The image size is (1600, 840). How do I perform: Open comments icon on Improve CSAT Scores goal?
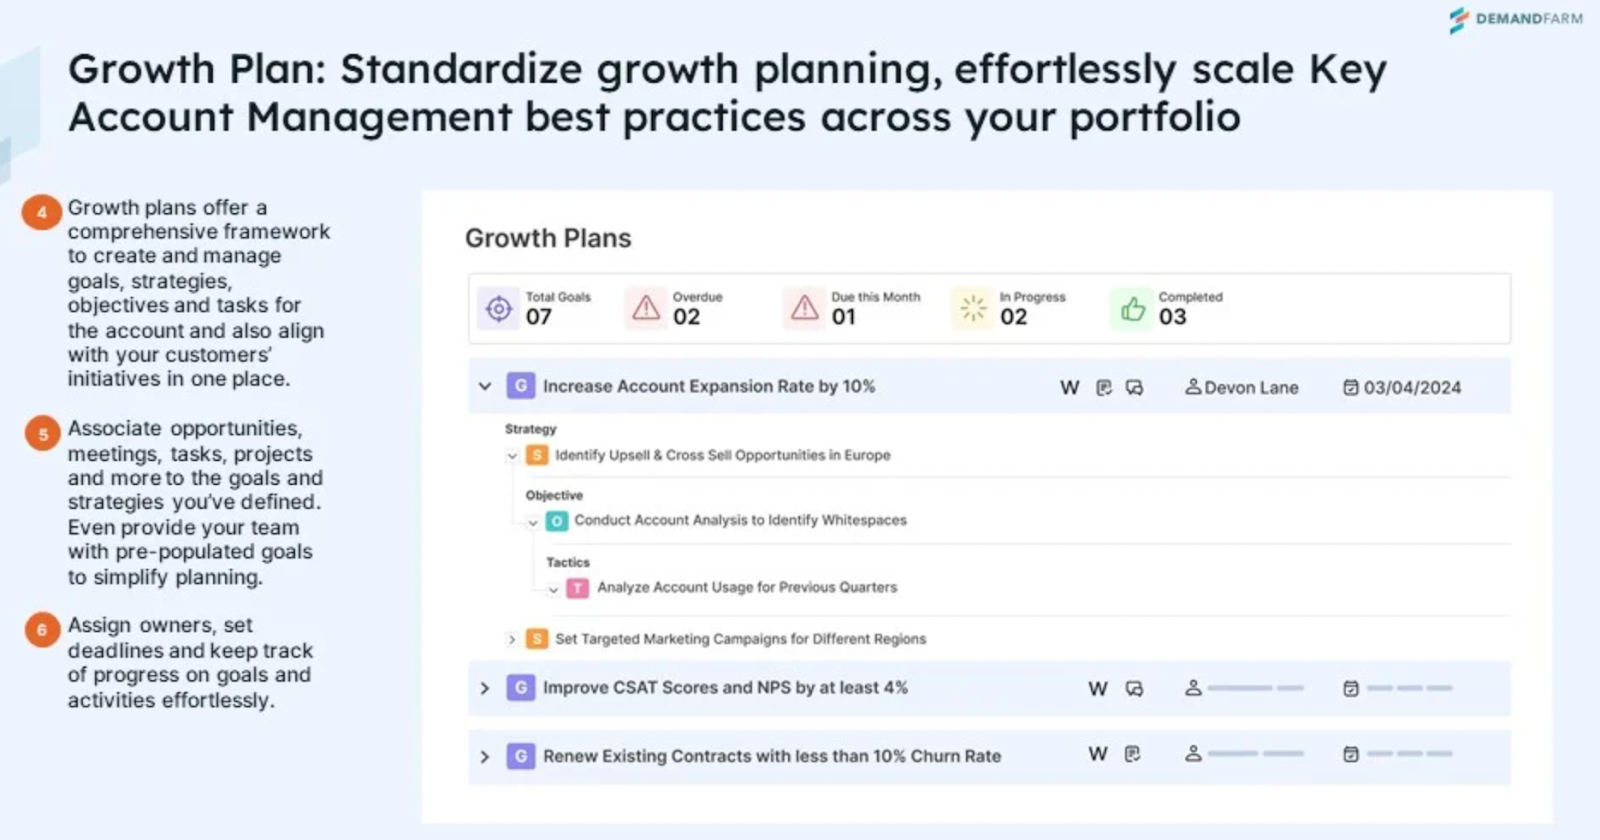(x=1134, y=689)
